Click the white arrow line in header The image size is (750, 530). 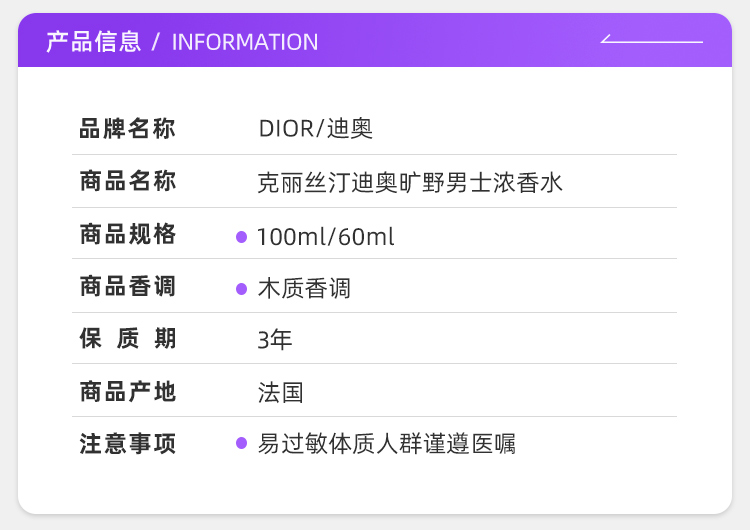point(651,42)
